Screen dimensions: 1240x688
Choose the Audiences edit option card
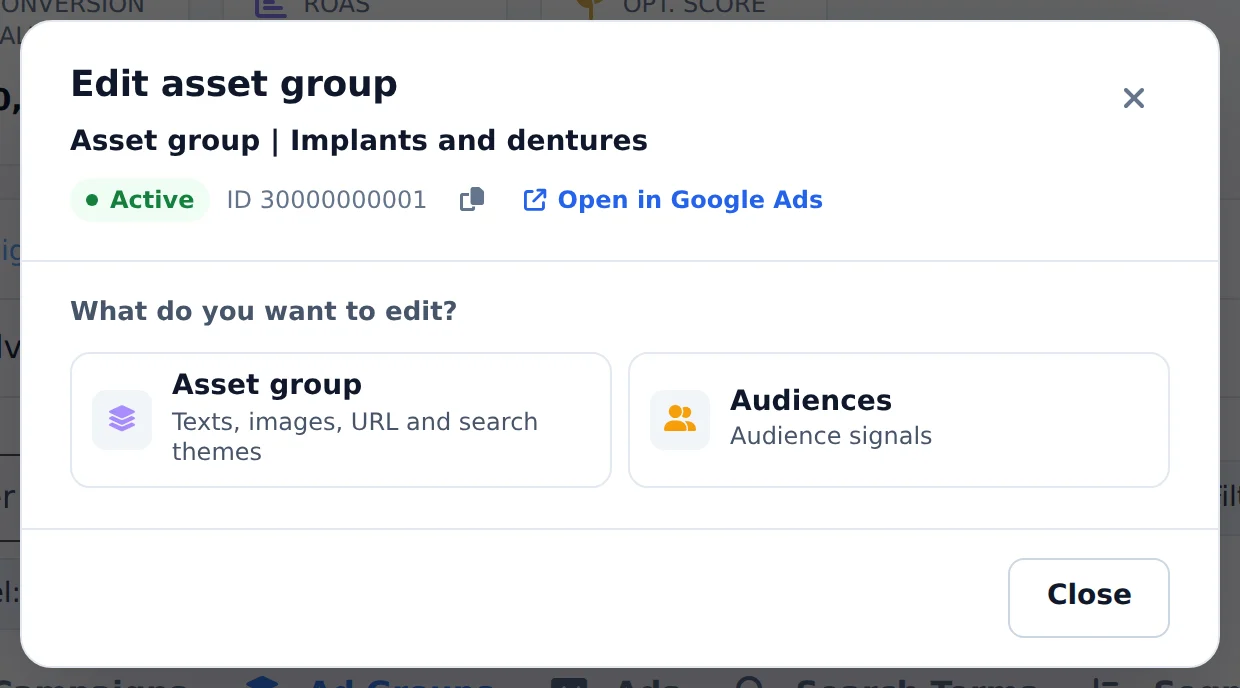899,420
